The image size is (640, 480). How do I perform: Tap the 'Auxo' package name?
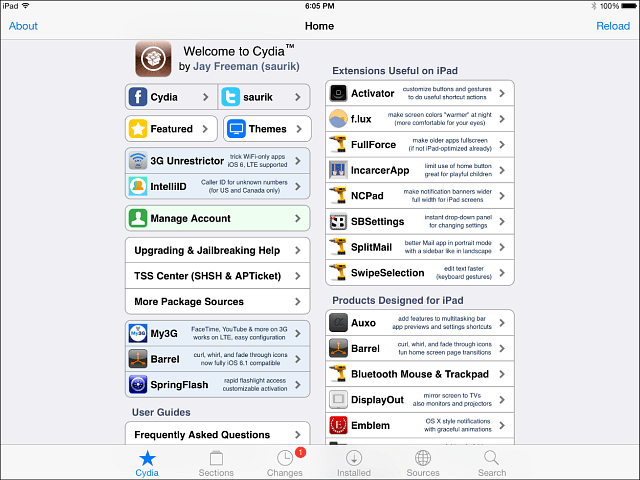point(363,323)
